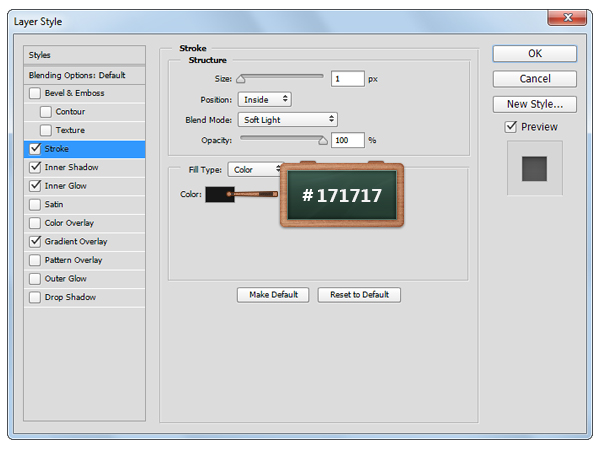
Task: Open the Position dropdown
Action: tap(264, 99)
